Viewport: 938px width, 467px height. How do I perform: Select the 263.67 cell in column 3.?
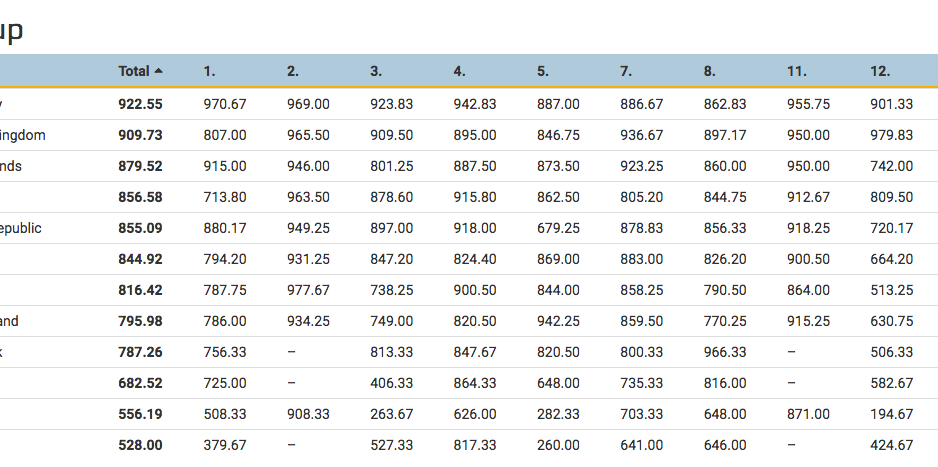pyautogui.click(x=390, y=414)
